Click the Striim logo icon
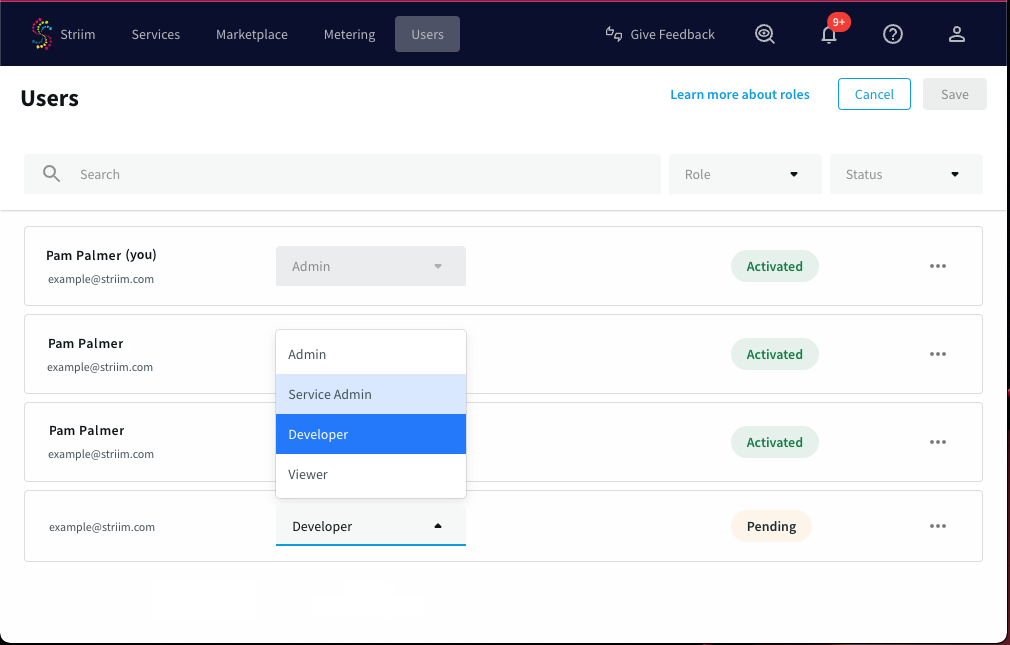1010x645 pixels. coord(42,34)
